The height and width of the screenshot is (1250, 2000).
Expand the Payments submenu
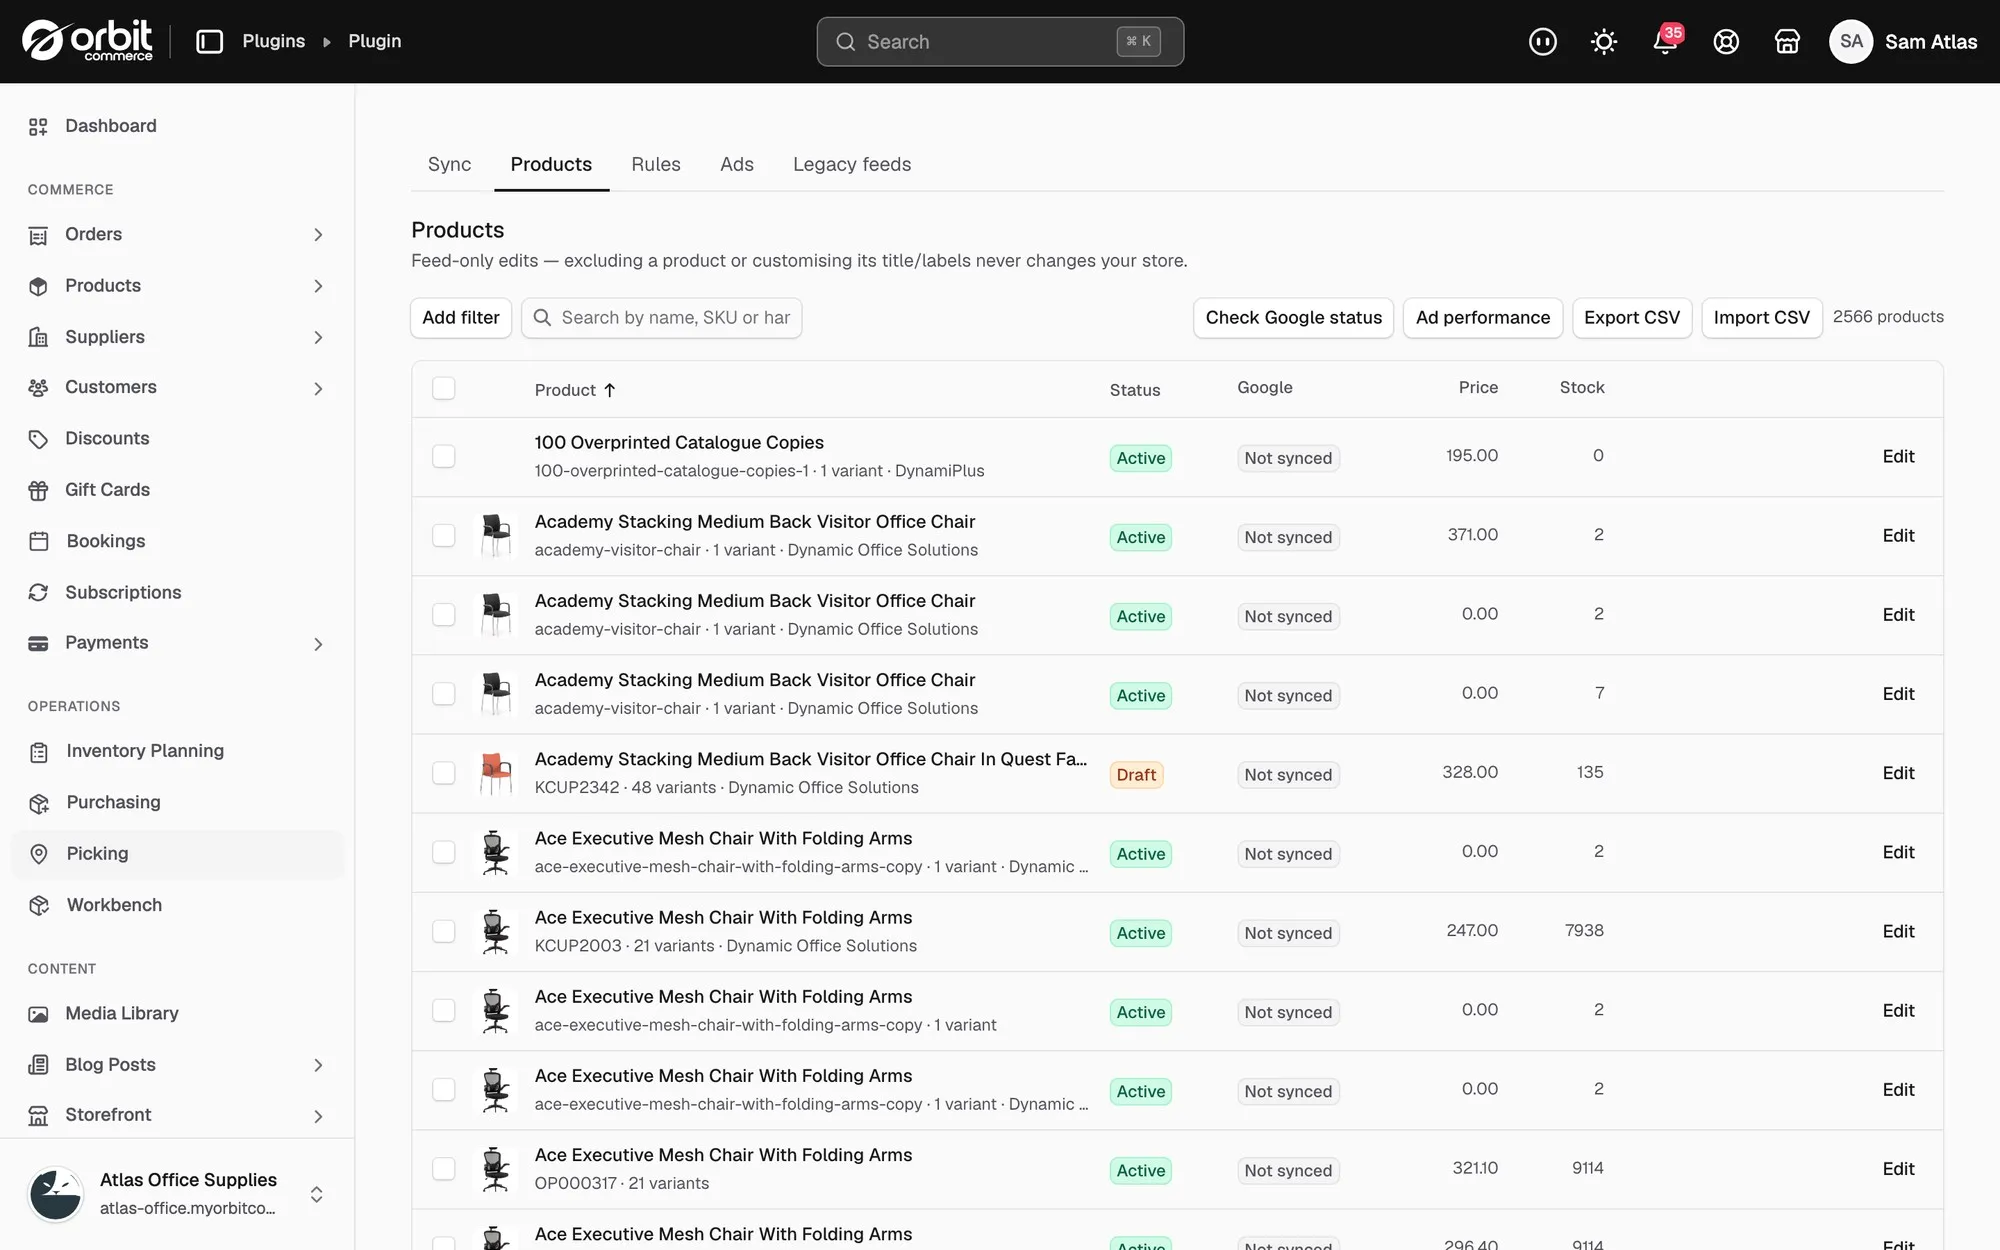(318, 644)
